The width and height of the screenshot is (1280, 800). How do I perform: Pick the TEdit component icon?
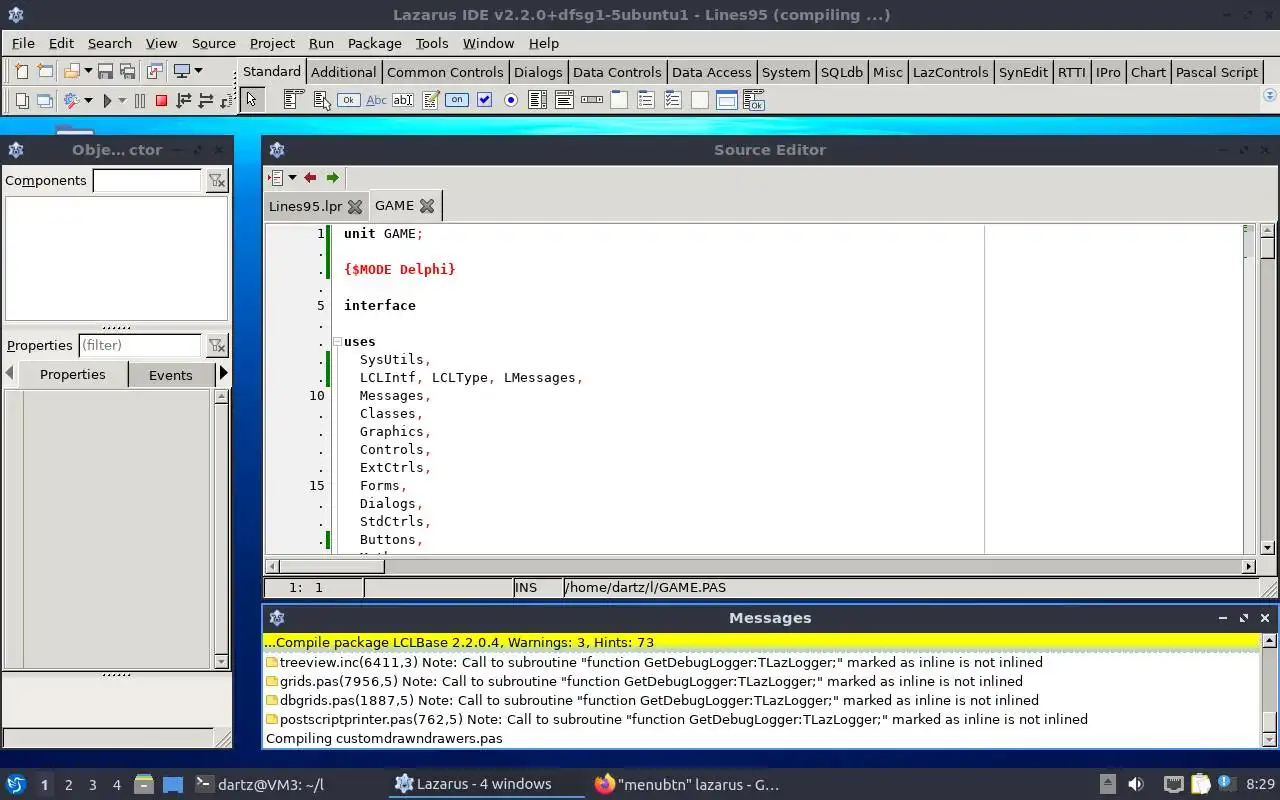click(x=403, y=100)
